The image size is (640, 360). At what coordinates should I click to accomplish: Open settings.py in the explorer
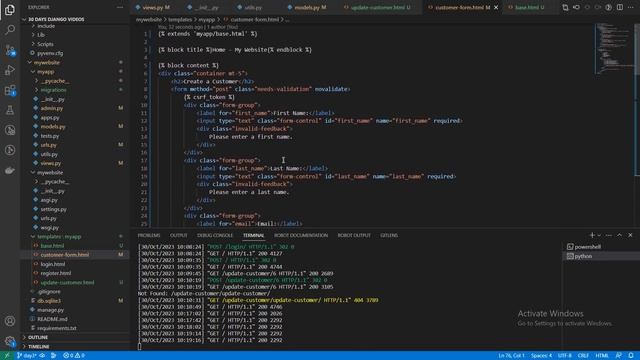[53, 209]
